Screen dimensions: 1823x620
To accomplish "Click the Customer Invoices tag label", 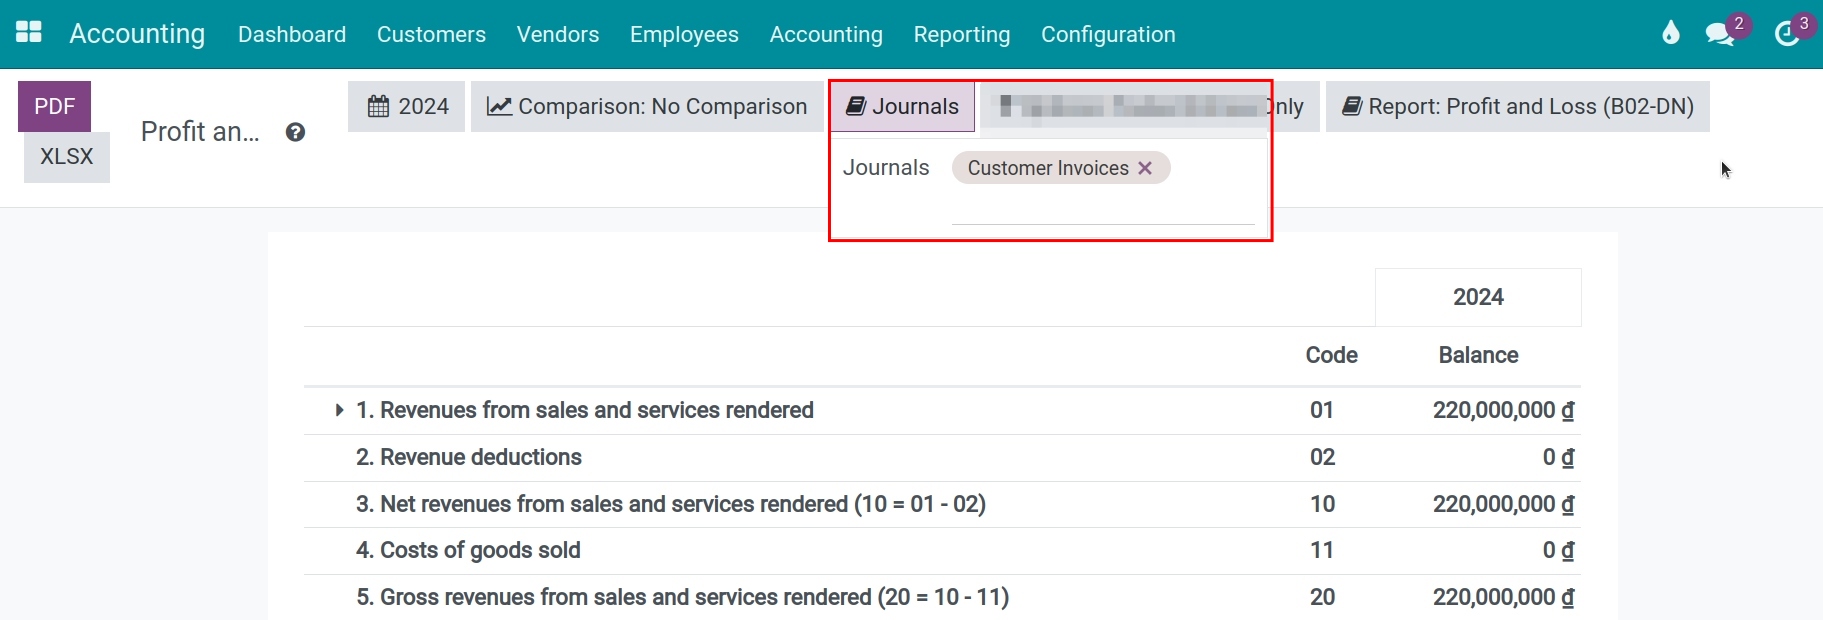I will [x=1048, y=168].
